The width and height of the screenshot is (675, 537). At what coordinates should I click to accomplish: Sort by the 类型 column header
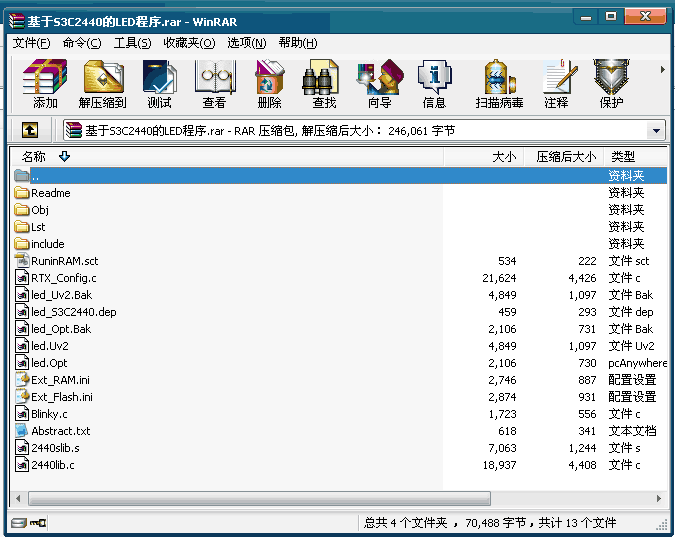(x=636, y=156)
